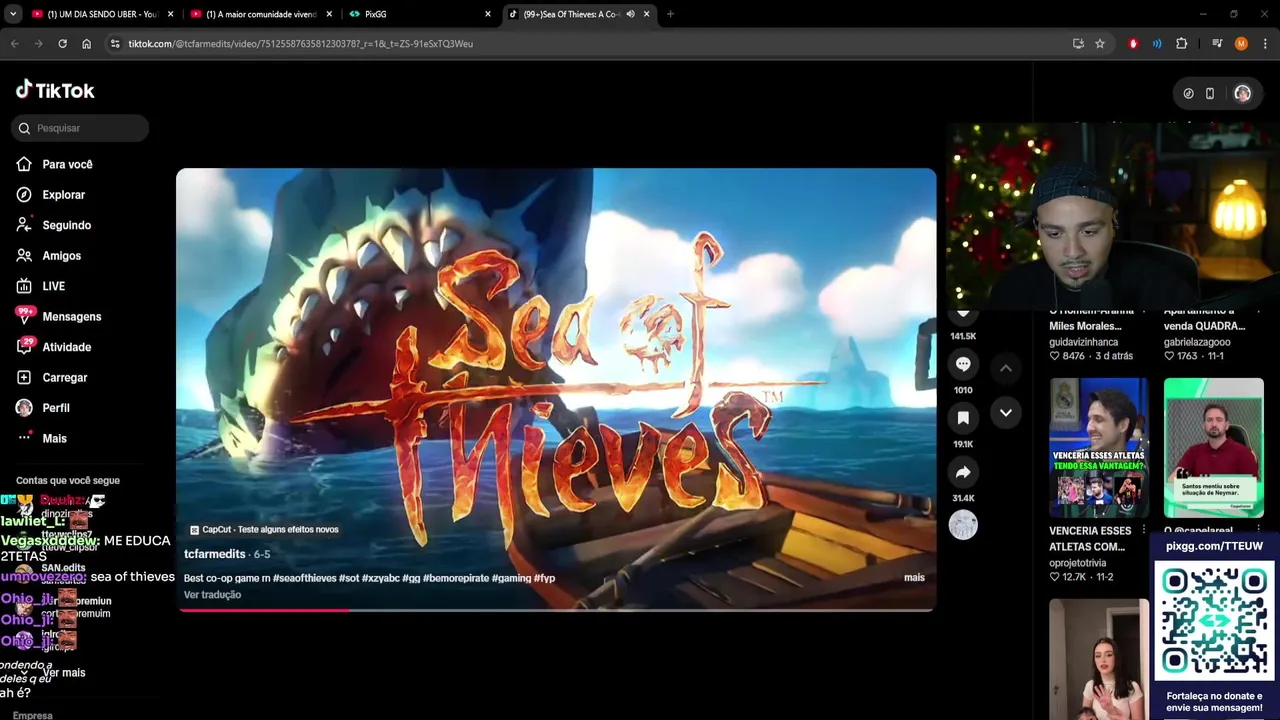Open Atividade notifications
This screenshot has height=720, width=1280.
click(66, 347)
